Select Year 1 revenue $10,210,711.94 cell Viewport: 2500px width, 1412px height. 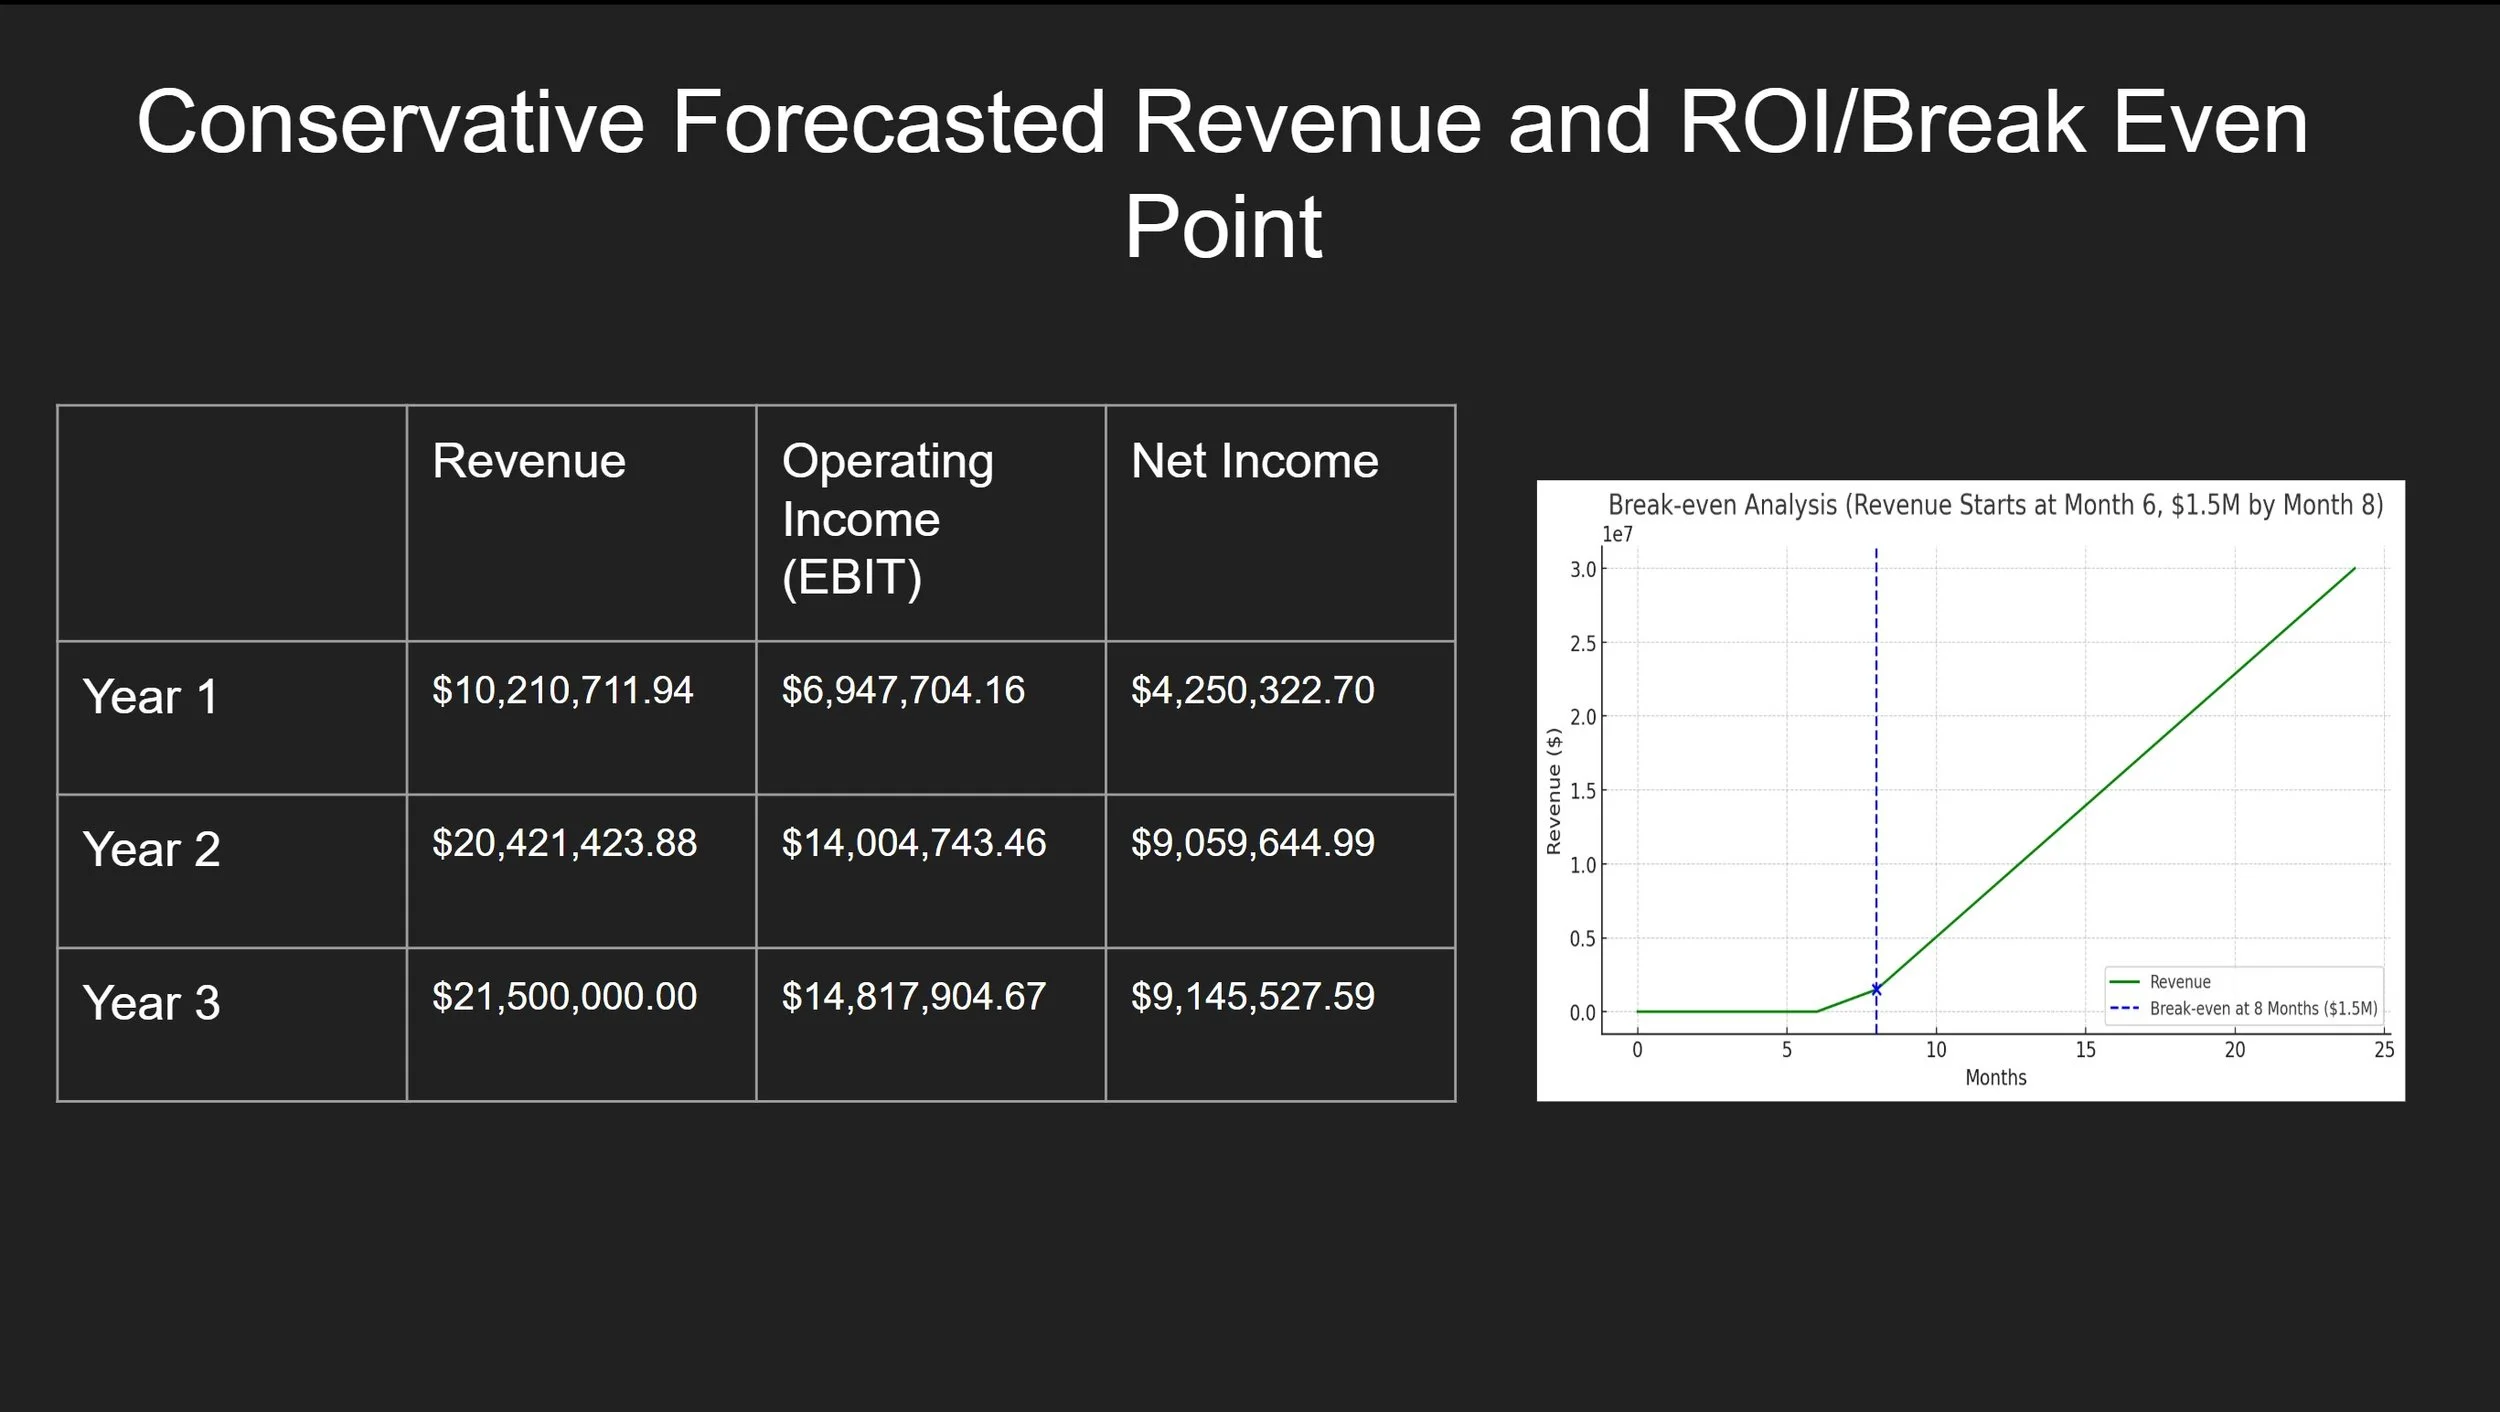[562, 691]
